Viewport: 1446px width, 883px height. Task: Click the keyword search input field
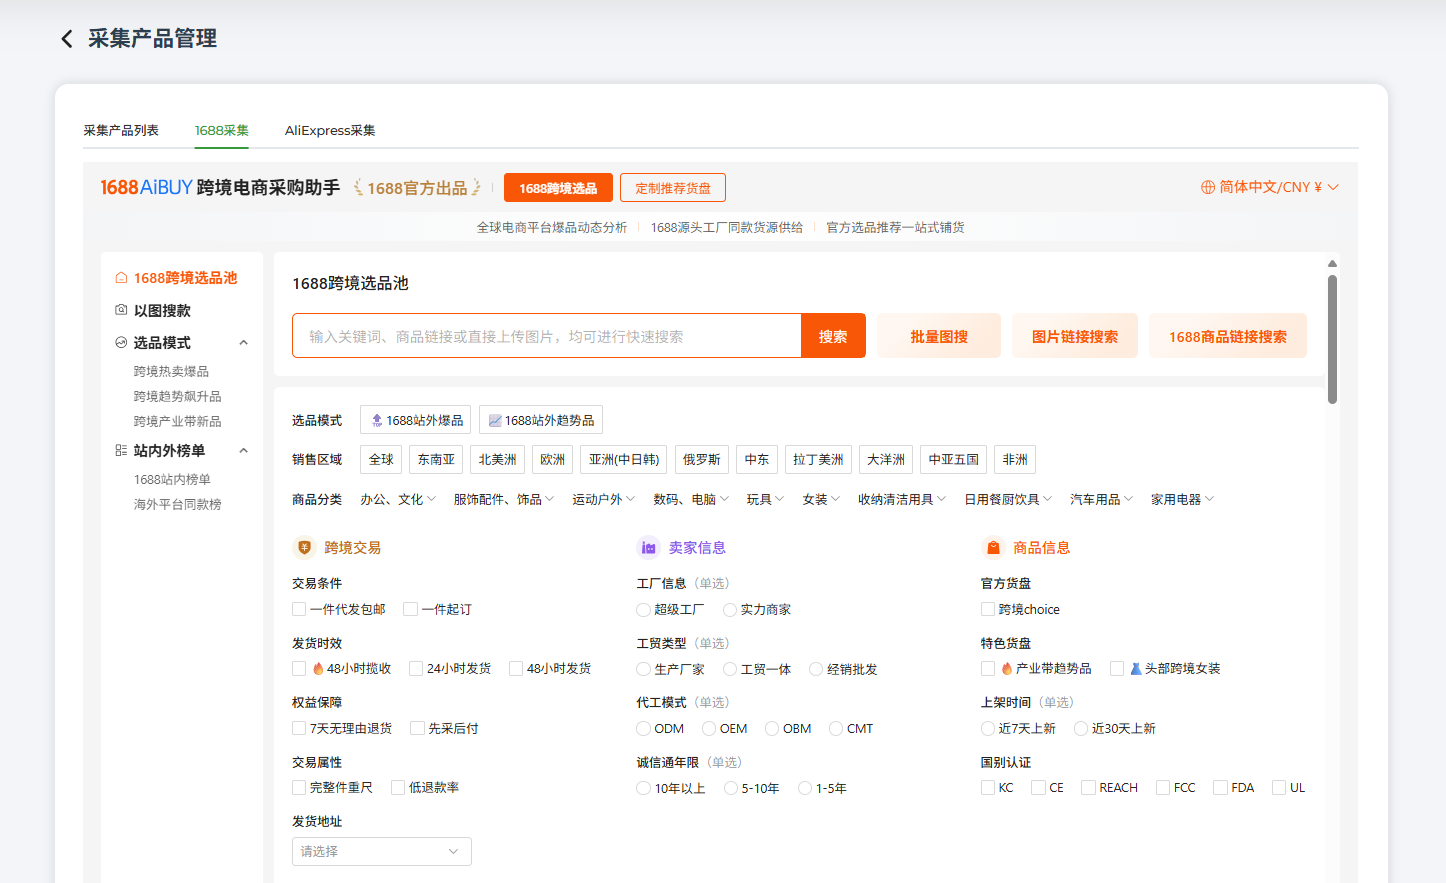[547, 336]
